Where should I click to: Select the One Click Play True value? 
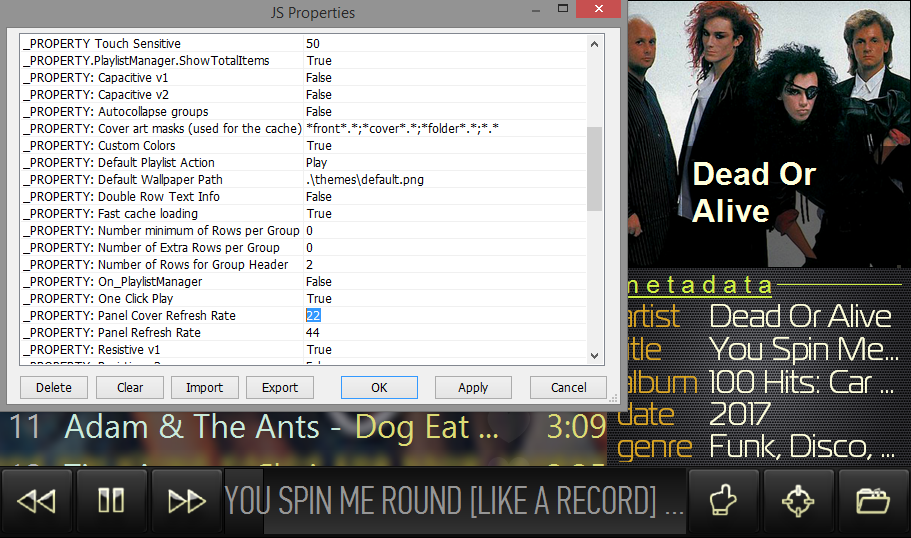[319, 299]
